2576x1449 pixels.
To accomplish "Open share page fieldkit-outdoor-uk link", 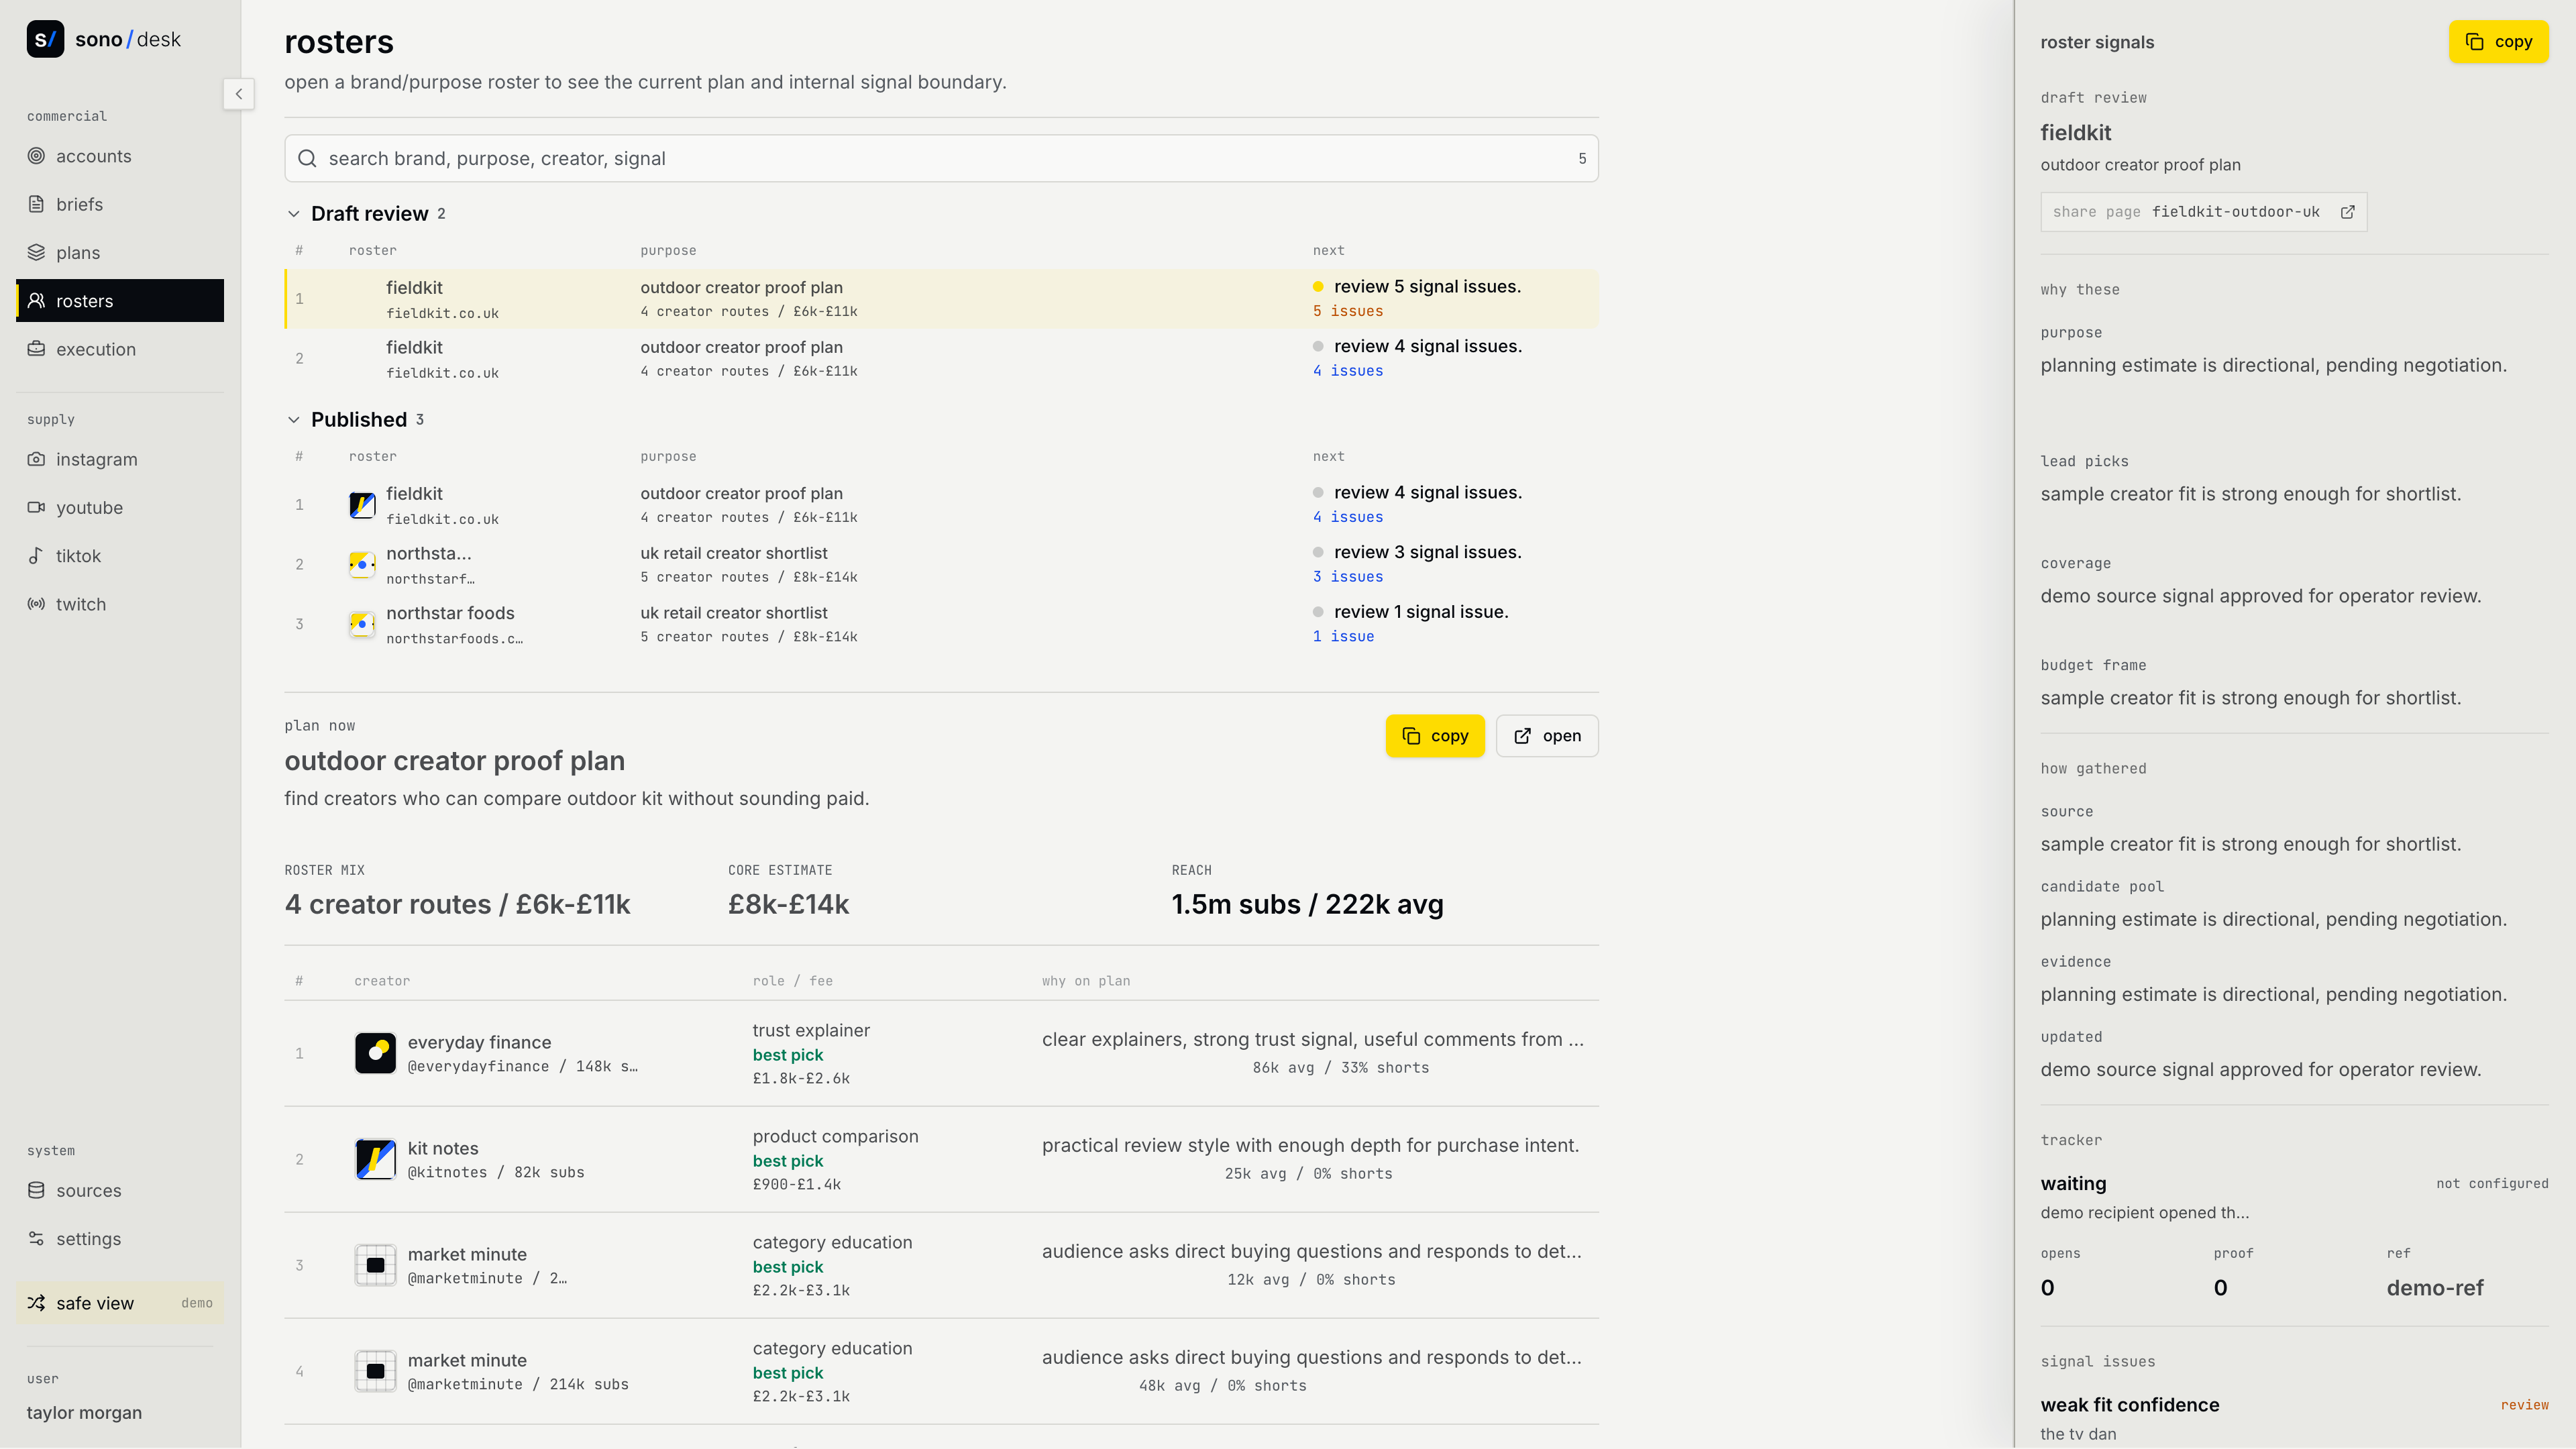I will [x=2203, y=212].
